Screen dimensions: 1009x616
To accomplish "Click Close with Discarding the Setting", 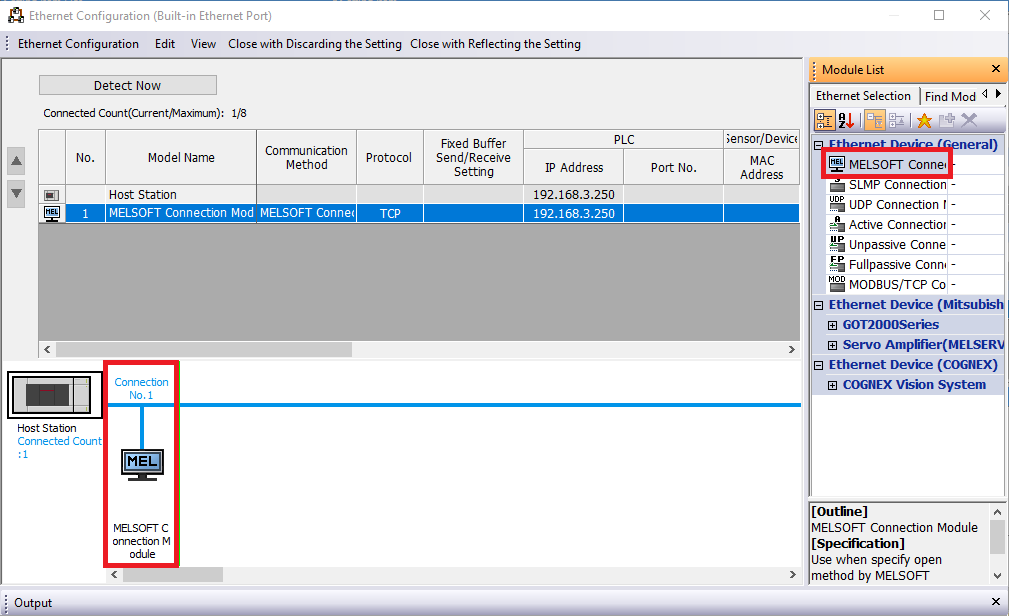I will (315, 44).
